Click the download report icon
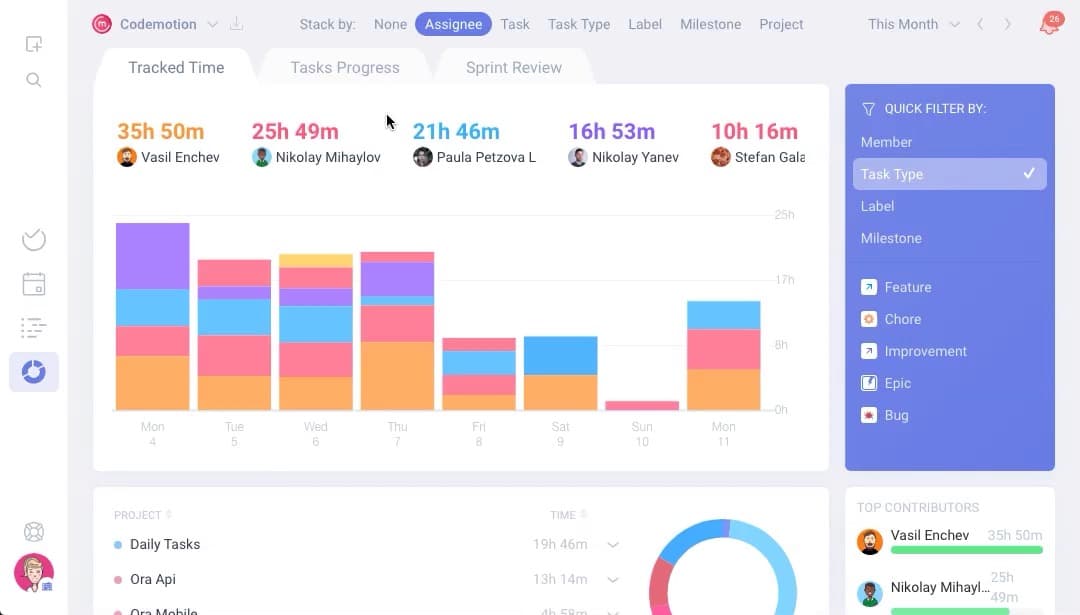 click(x=236, y=24)
